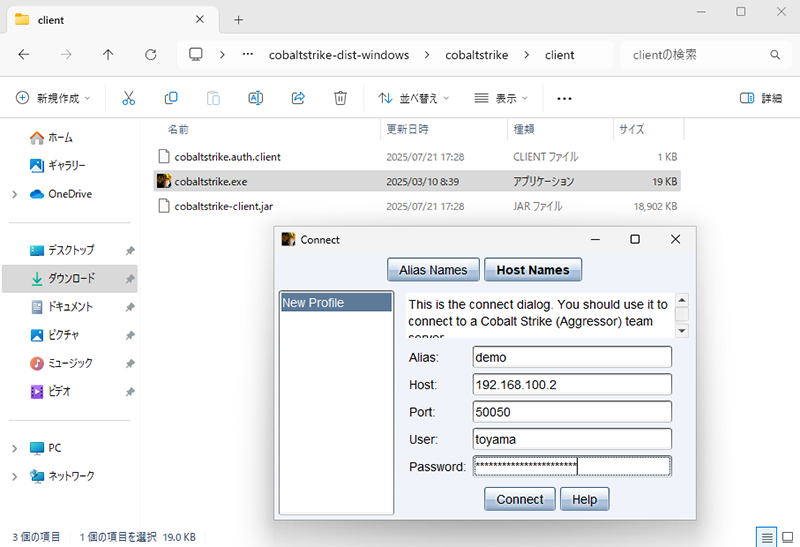Click the Copy icon in Explorer toolbar

(171, 98)
